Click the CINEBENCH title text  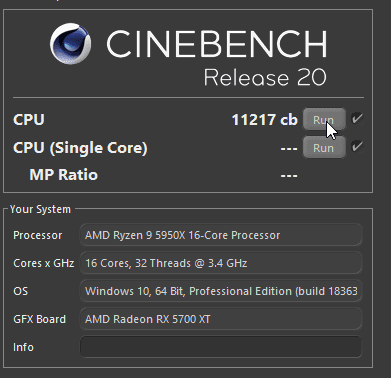point(217,44)
